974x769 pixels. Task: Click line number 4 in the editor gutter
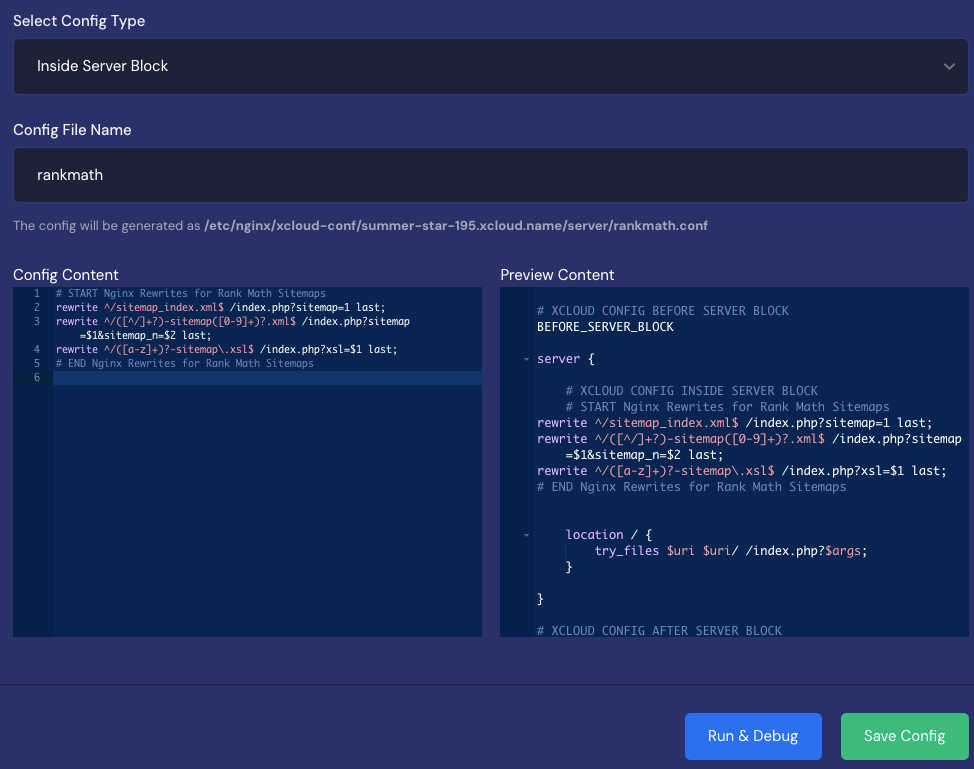pyautogui.click(x=37, y=350)
